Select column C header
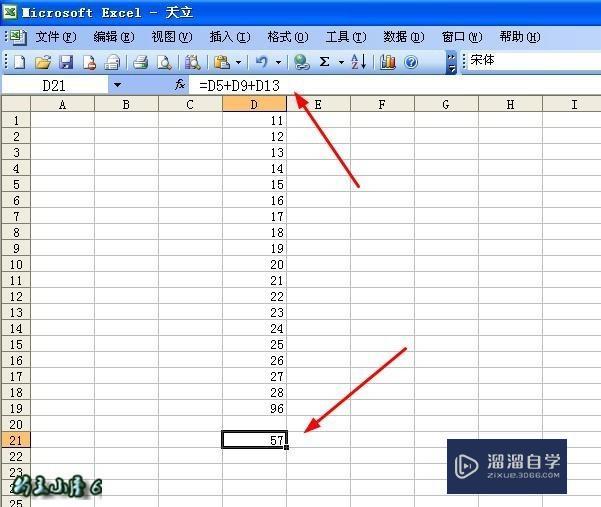Screen dimensions: 601x507 [x=190, y=104]
